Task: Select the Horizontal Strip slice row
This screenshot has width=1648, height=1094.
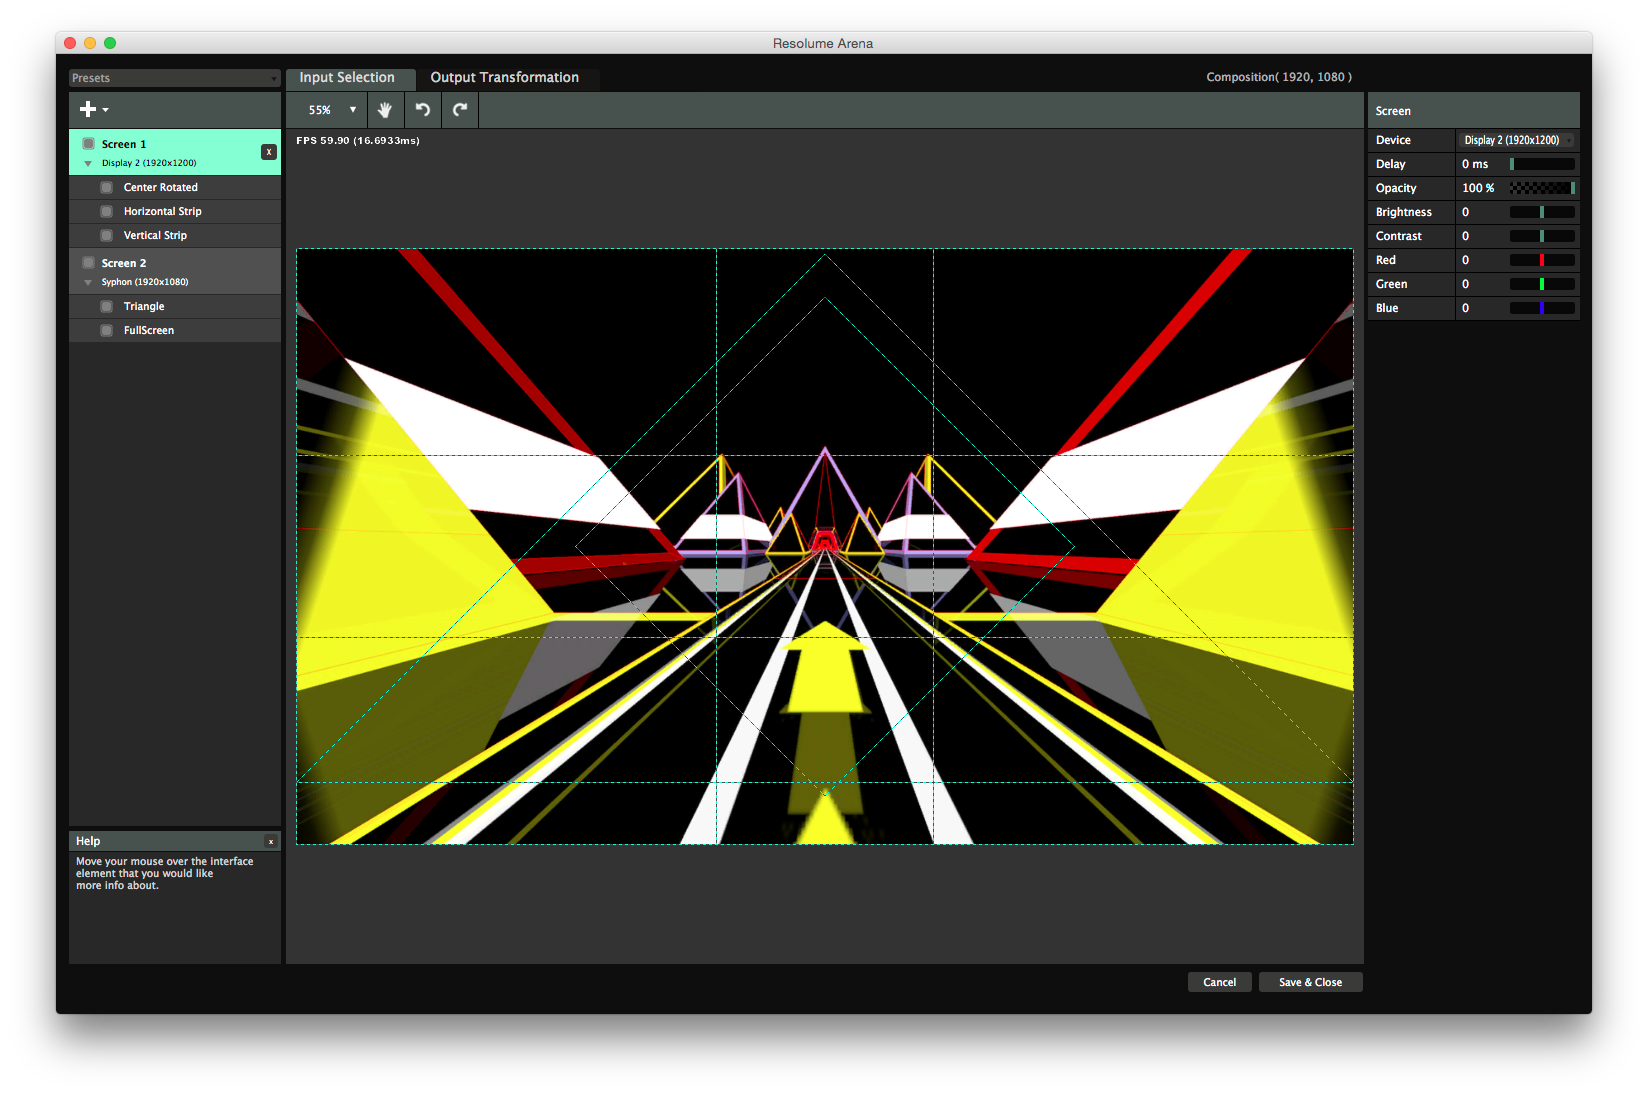Action: coord(163,211)
